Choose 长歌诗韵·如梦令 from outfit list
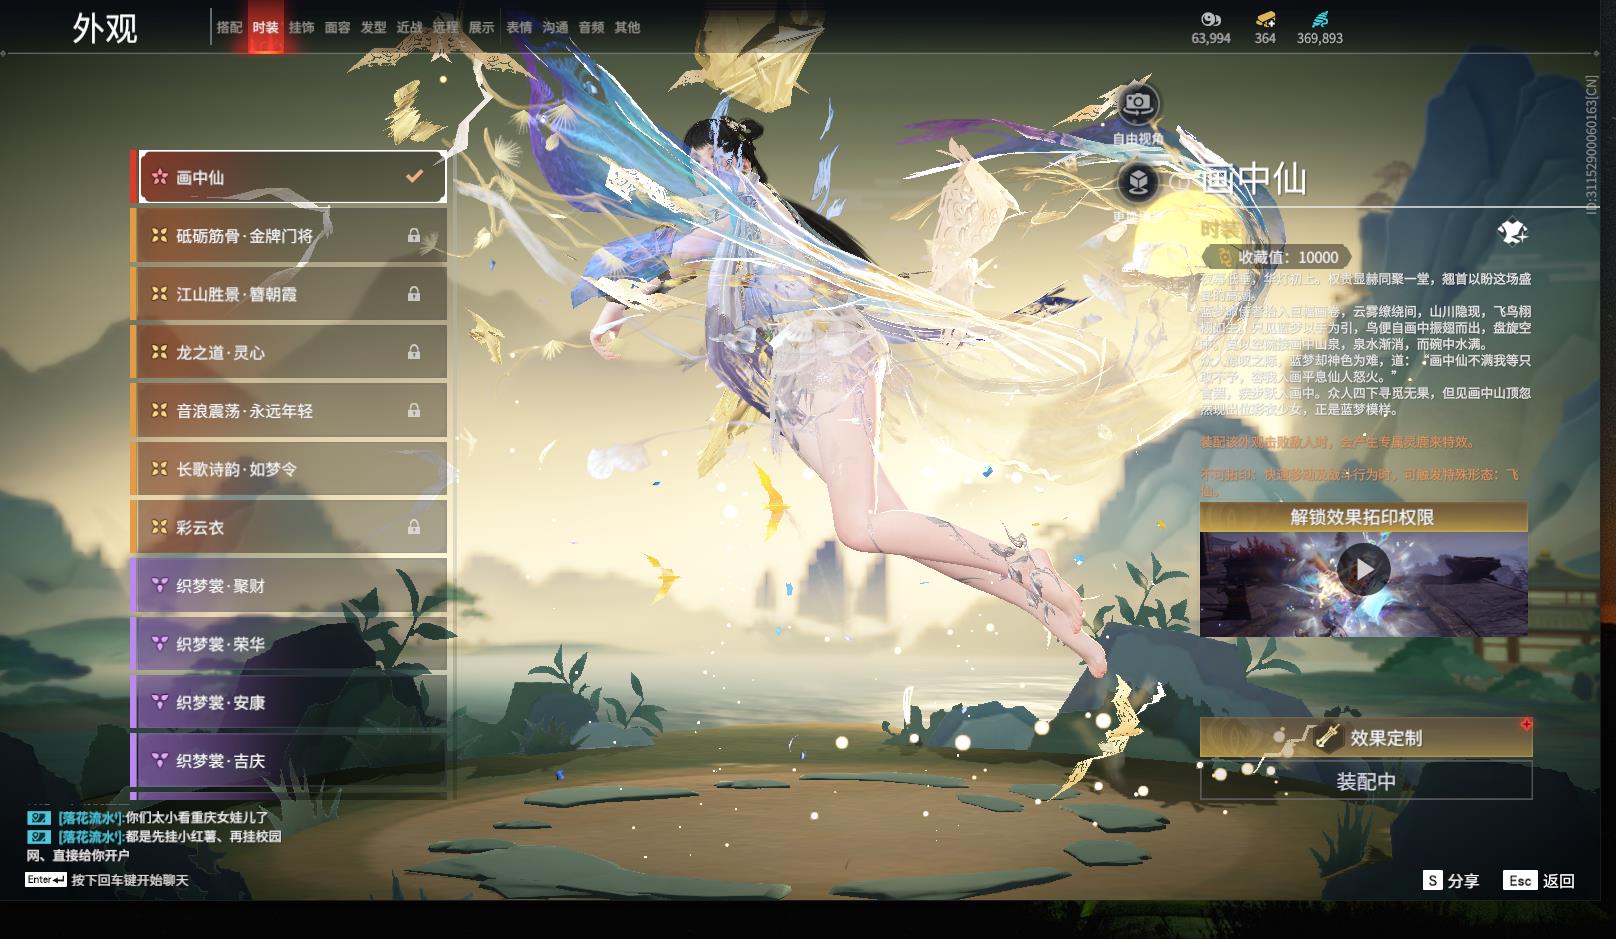This screenshot has width=1616, height=939. [290, 469]
